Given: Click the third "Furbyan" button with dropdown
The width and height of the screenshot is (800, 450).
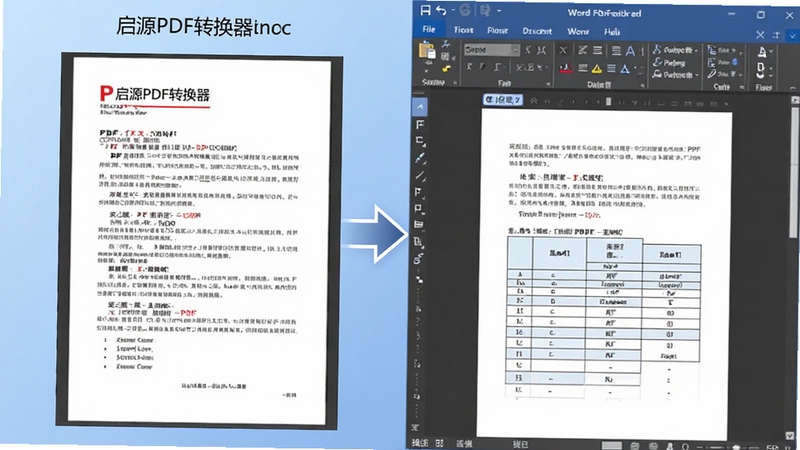Looking at the screenshot, I should point(675,75).
